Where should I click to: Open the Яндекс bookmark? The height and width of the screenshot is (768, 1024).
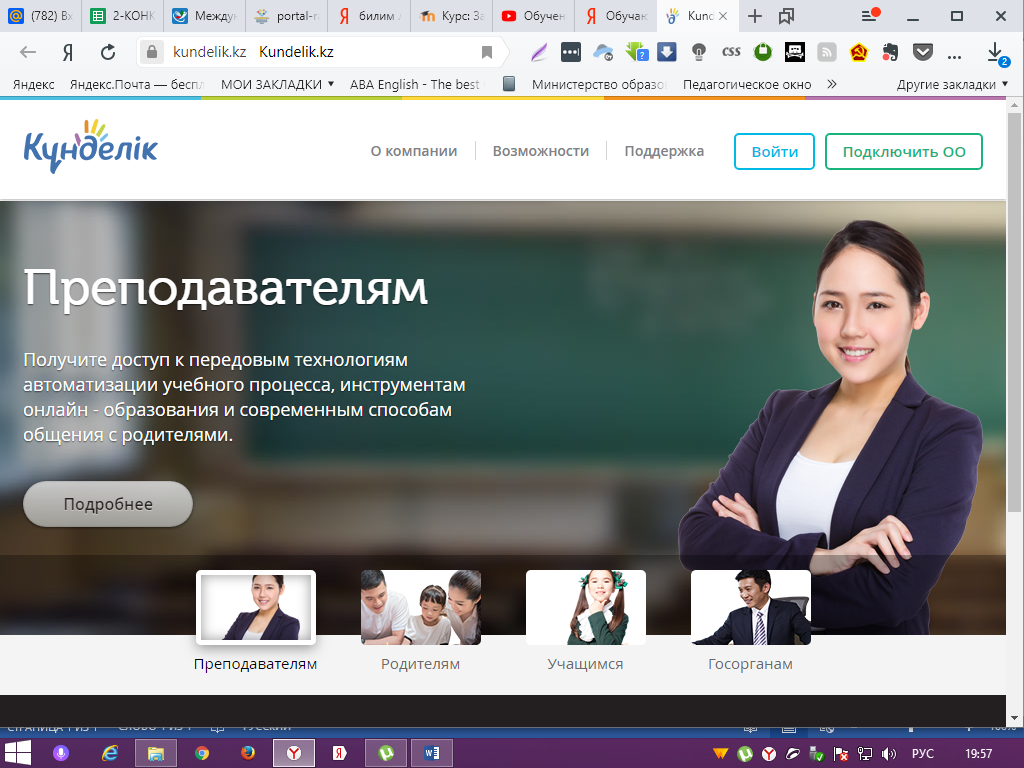click(33, 84)
